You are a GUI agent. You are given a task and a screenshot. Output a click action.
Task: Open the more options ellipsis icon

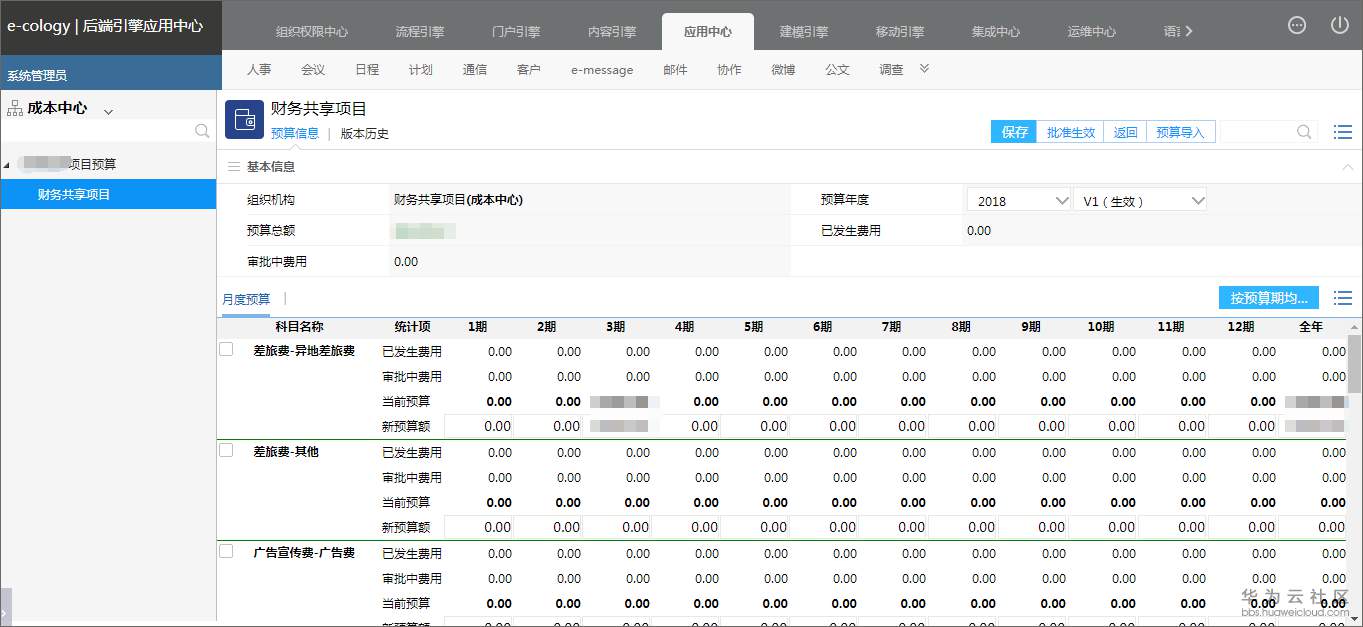click(x=1297, y=25)
